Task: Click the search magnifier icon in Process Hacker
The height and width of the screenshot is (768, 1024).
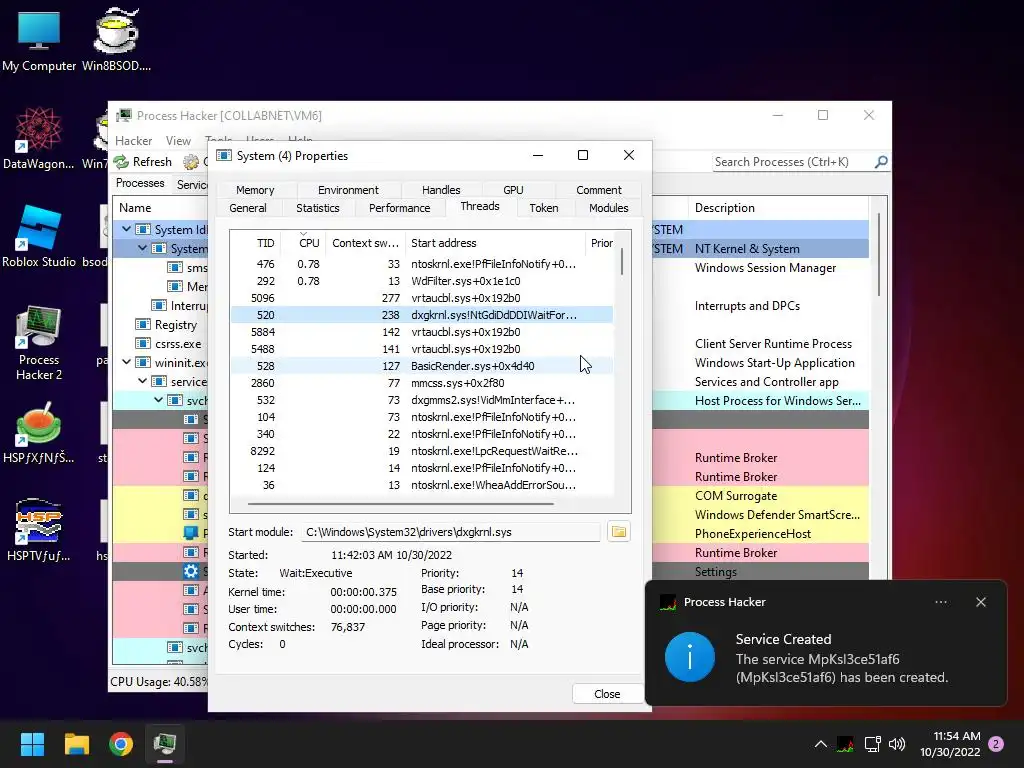Action: tap(881, 161)
